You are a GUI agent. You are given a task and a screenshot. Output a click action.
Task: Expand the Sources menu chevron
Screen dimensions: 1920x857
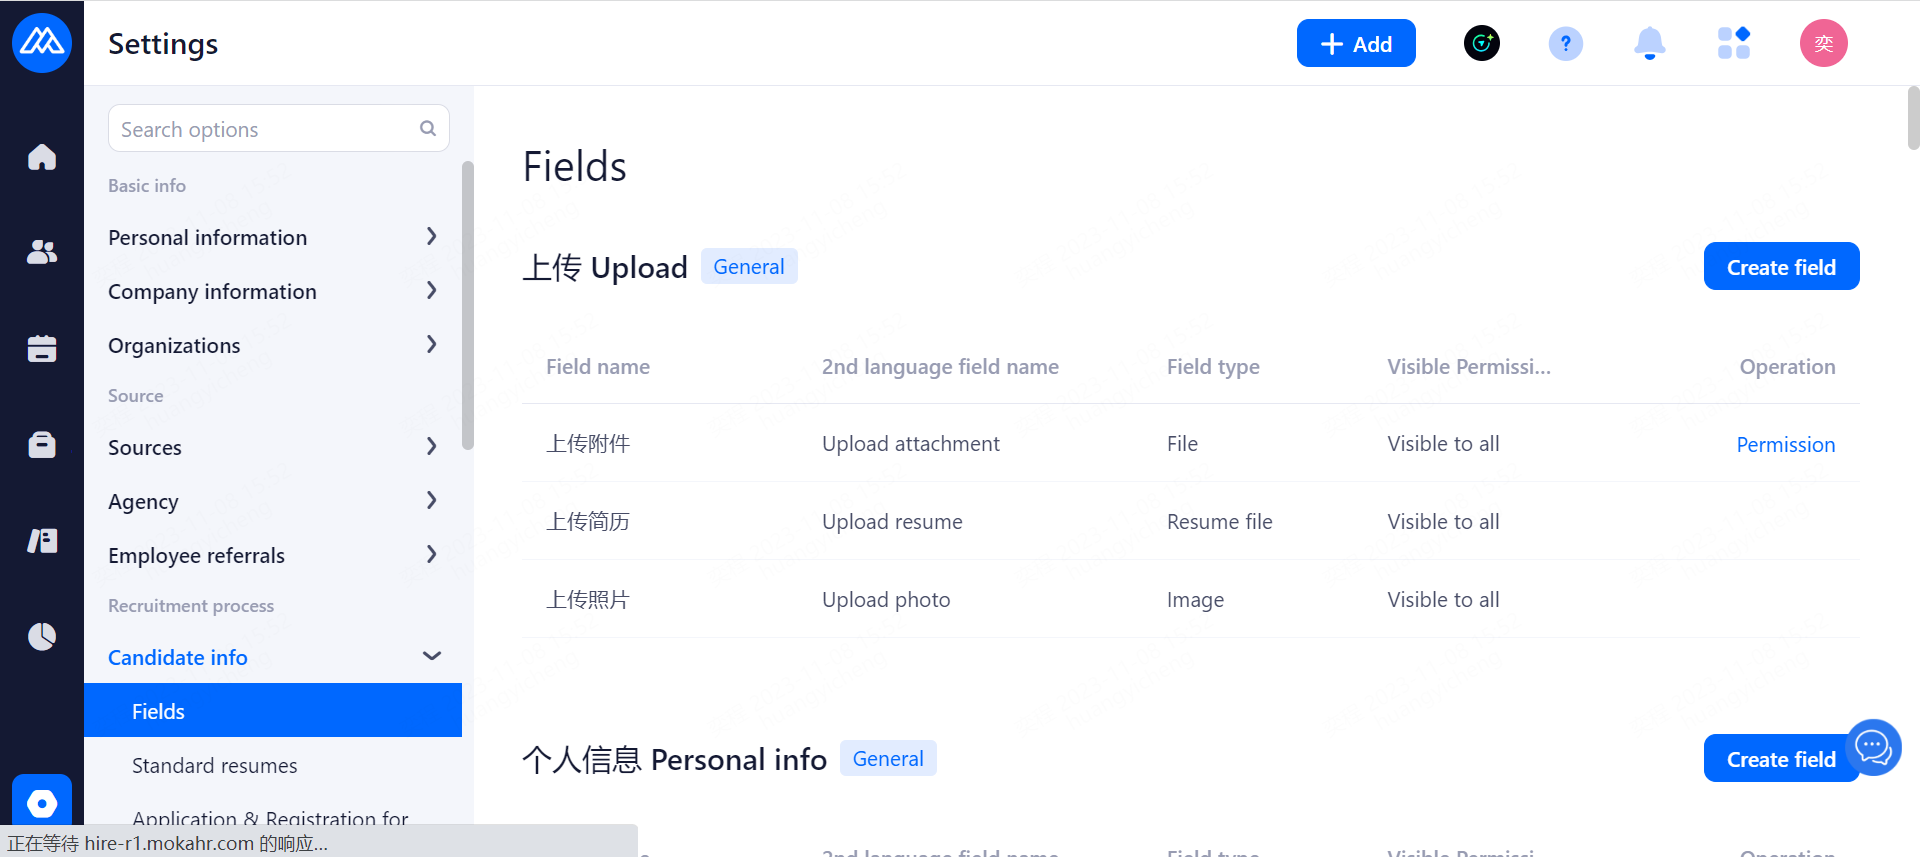431,447
